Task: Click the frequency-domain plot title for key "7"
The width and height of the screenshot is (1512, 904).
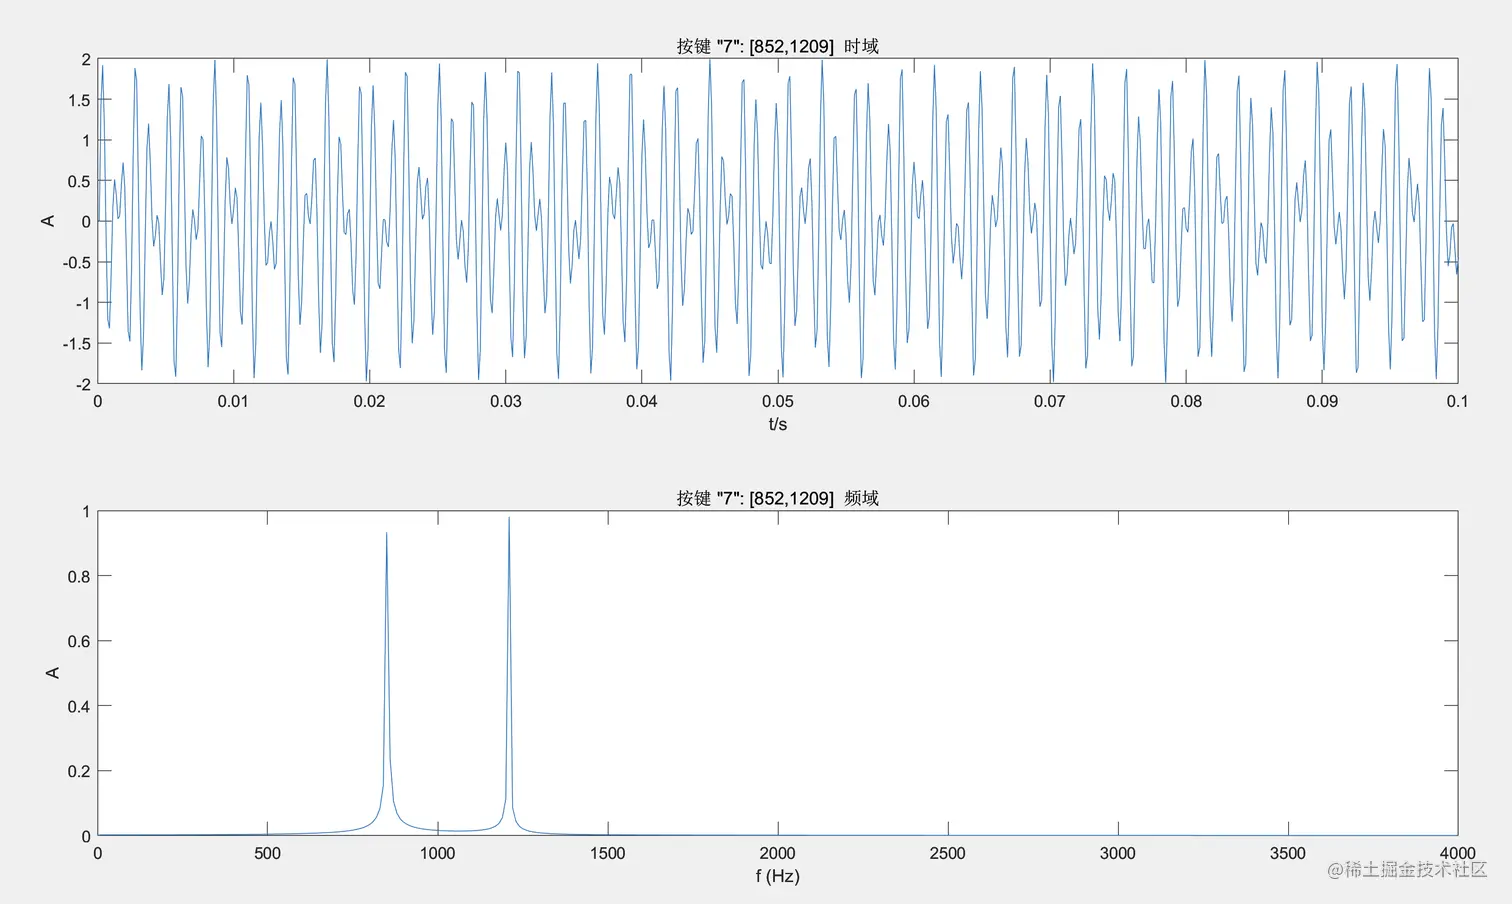Action: [x=777, y=498]
